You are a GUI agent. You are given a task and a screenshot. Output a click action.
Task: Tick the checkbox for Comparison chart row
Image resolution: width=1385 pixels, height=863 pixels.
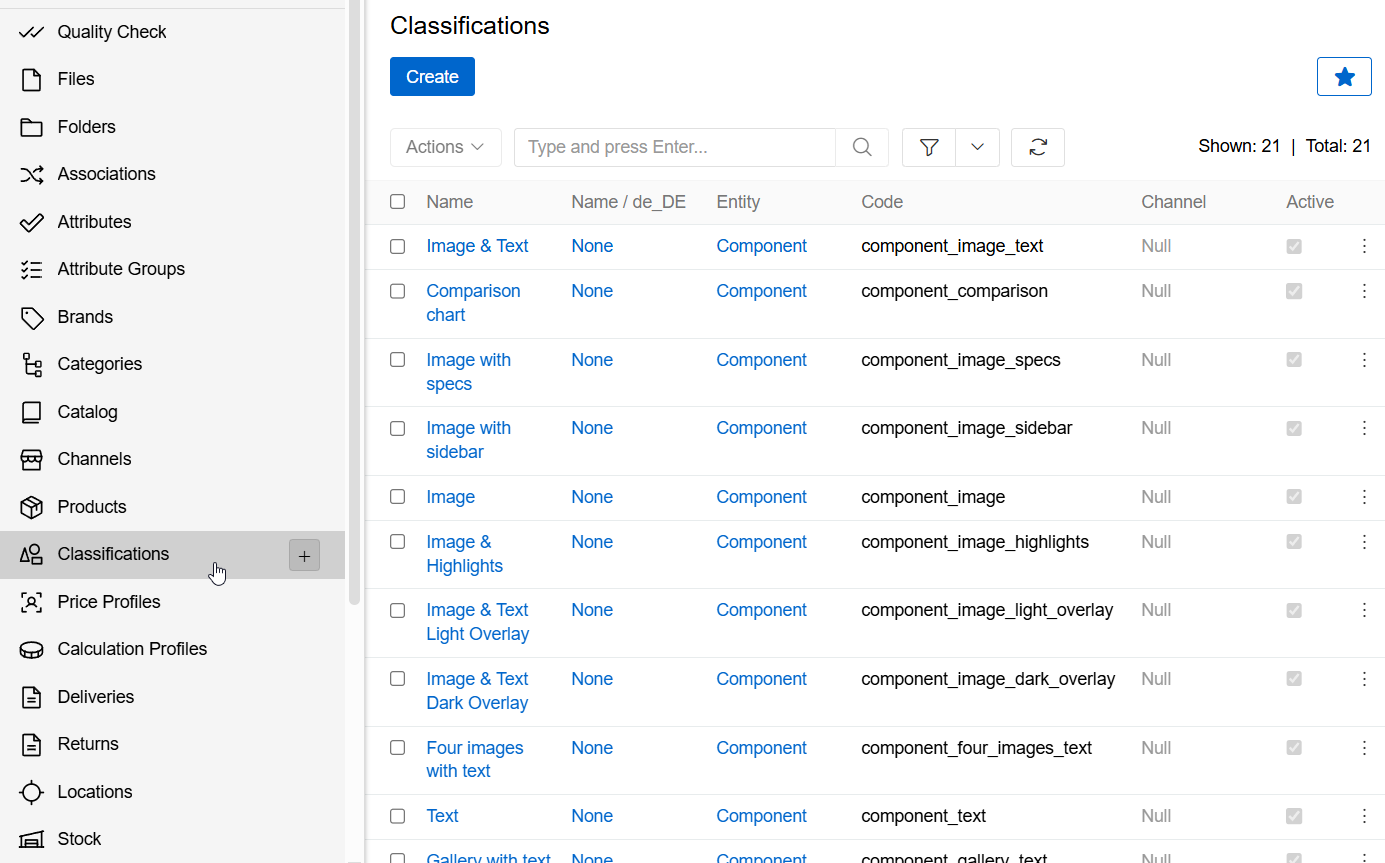[397, 291]
